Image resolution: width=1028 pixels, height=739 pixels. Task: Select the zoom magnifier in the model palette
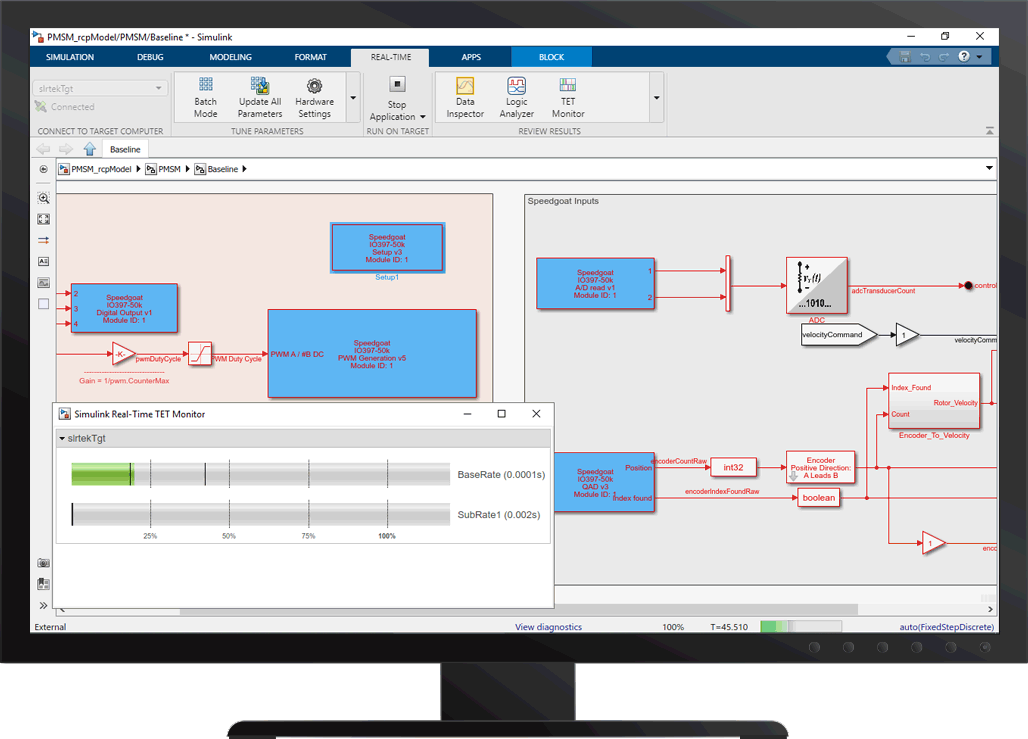pyautogui.click(x=43, y=199)
